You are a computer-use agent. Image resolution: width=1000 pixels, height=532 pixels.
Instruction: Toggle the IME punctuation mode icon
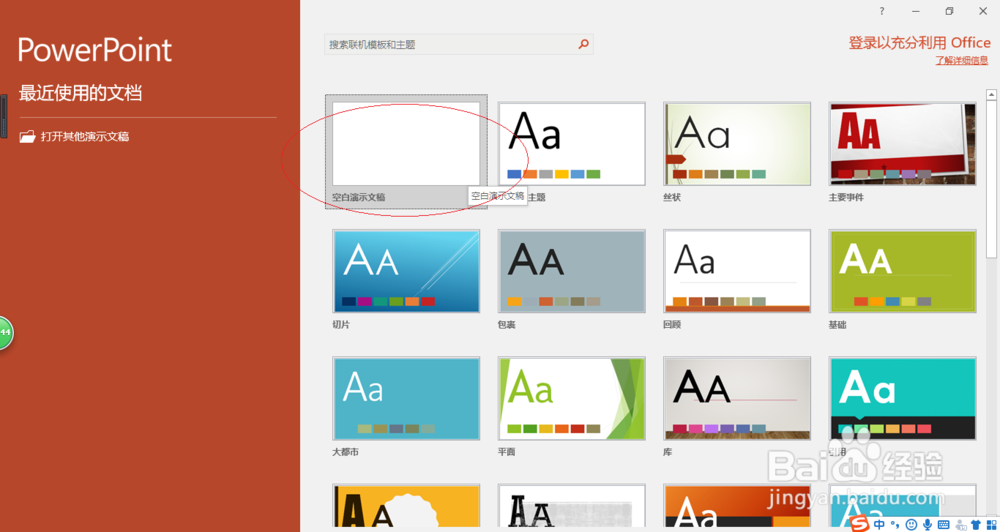(894, 525)
